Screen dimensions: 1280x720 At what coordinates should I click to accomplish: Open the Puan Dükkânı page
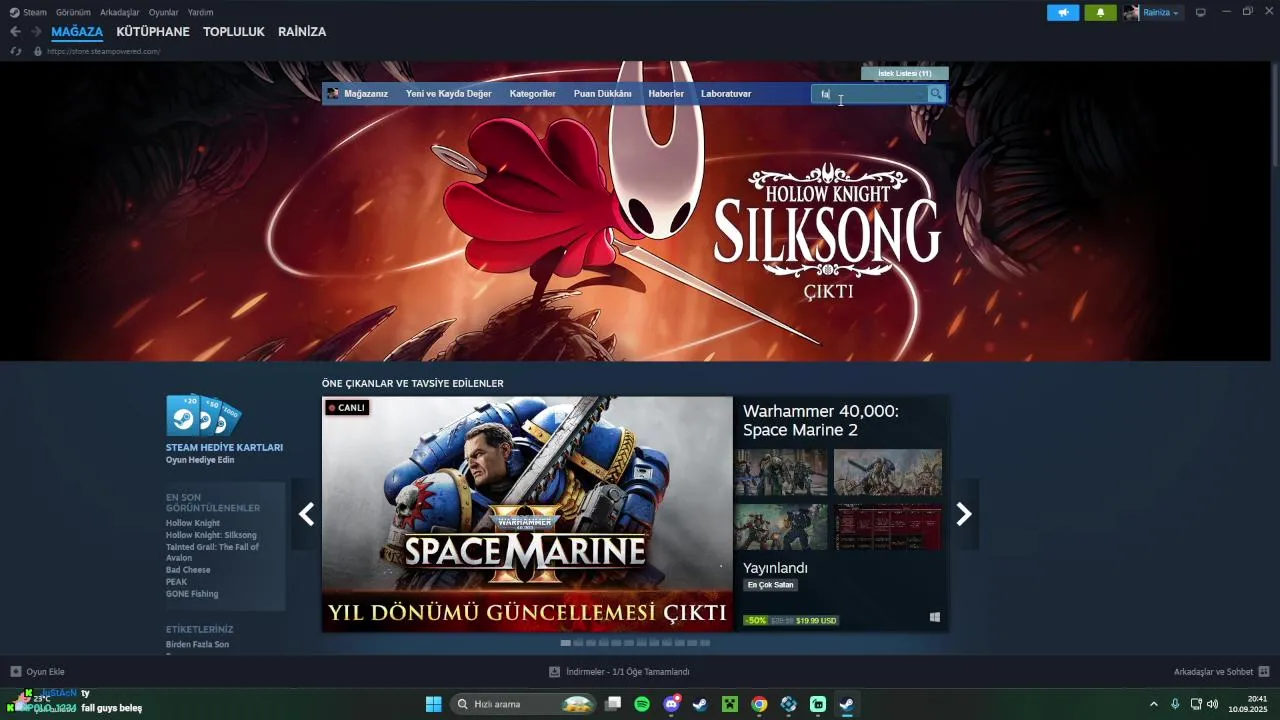point(602,94)
